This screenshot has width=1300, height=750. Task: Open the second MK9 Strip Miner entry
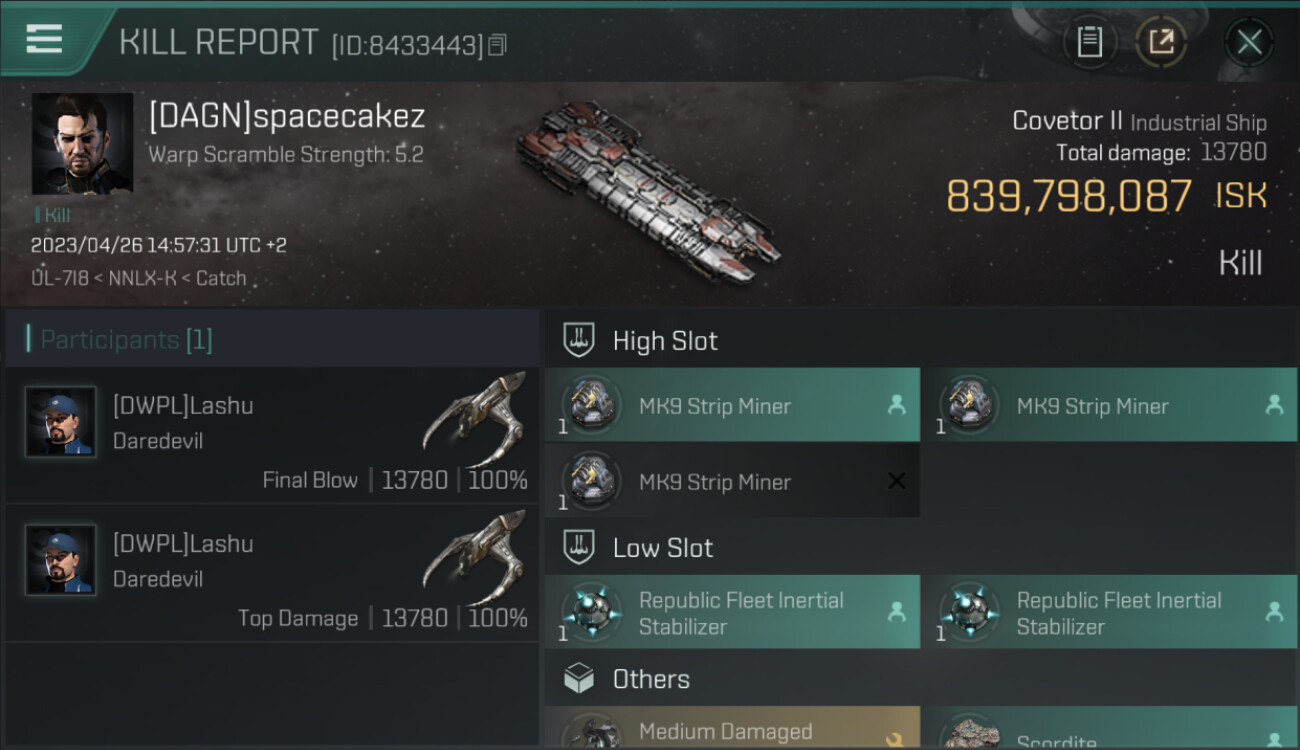coord(1110,405)
